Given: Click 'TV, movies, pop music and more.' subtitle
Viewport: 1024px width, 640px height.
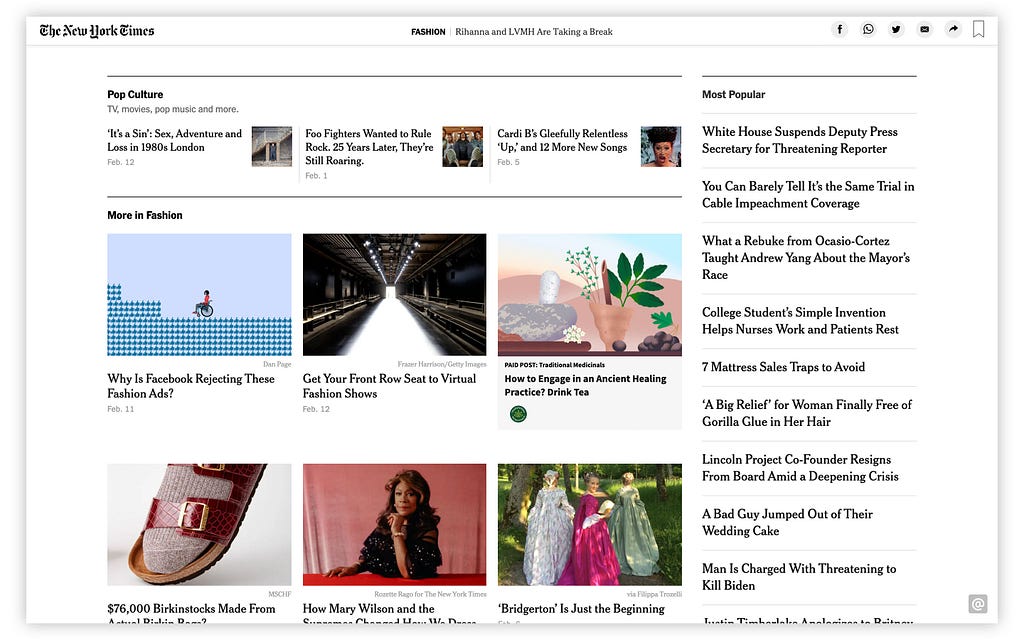Looking at the screenshot, I should [173, 109].
